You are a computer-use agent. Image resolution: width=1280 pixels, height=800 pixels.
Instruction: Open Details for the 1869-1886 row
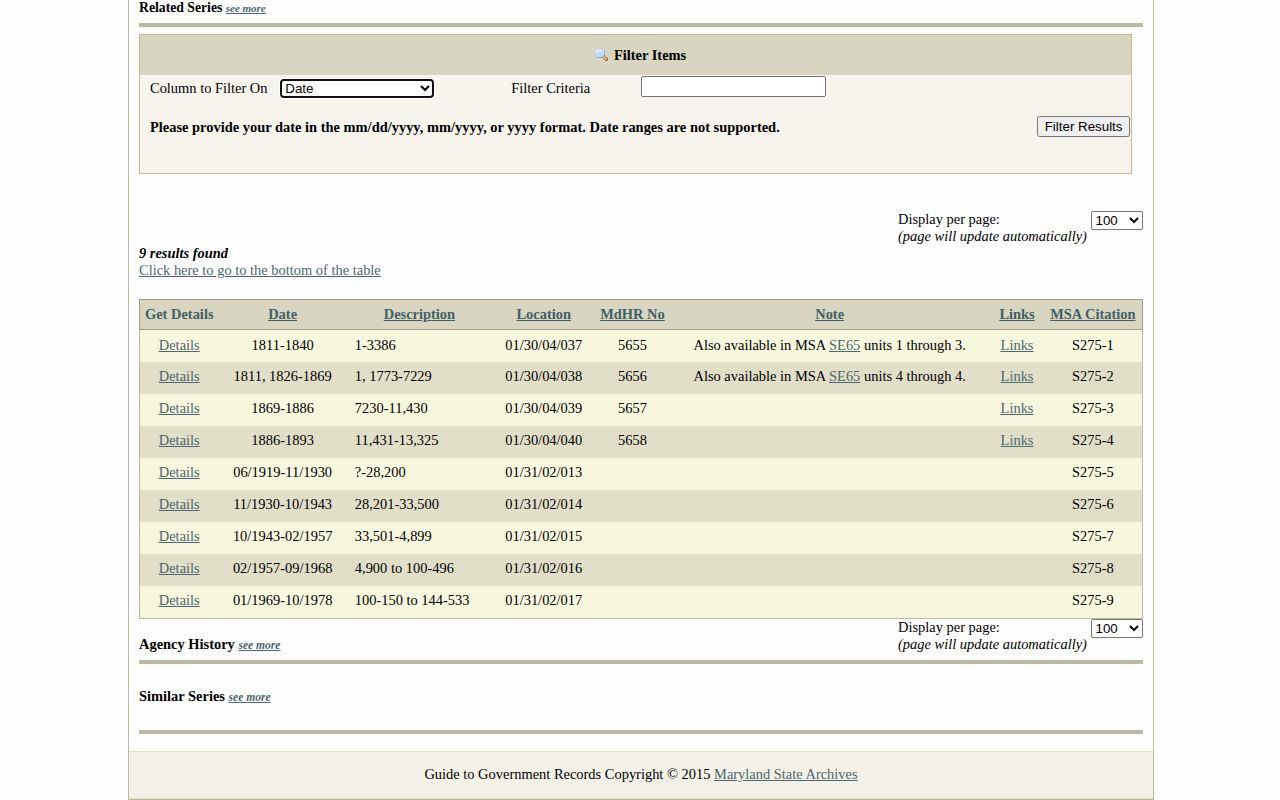[x=179, y=408]
